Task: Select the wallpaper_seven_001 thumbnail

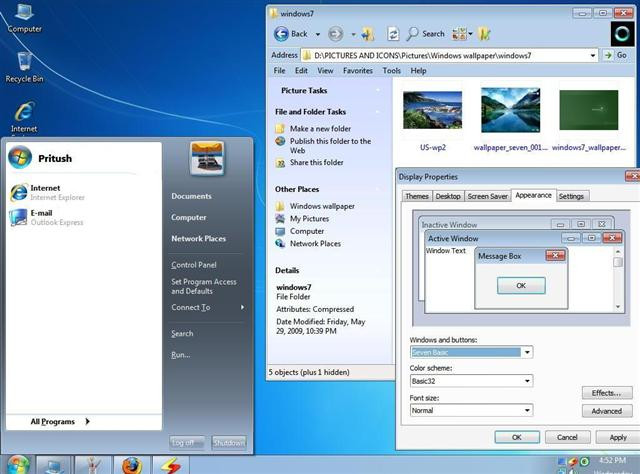Action: coord(510,110)
